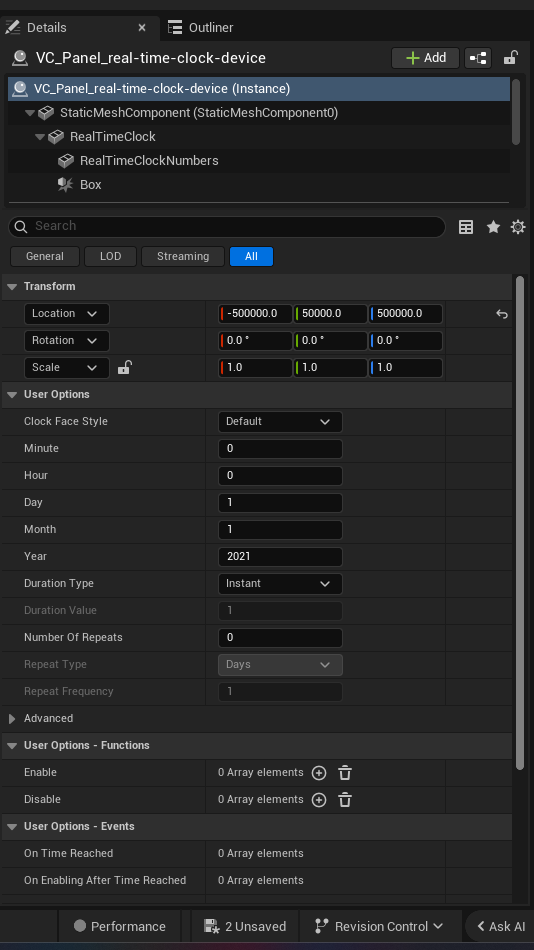Open the Blueprint/Add Script hierarchy icon button

[x=478, y=58]
